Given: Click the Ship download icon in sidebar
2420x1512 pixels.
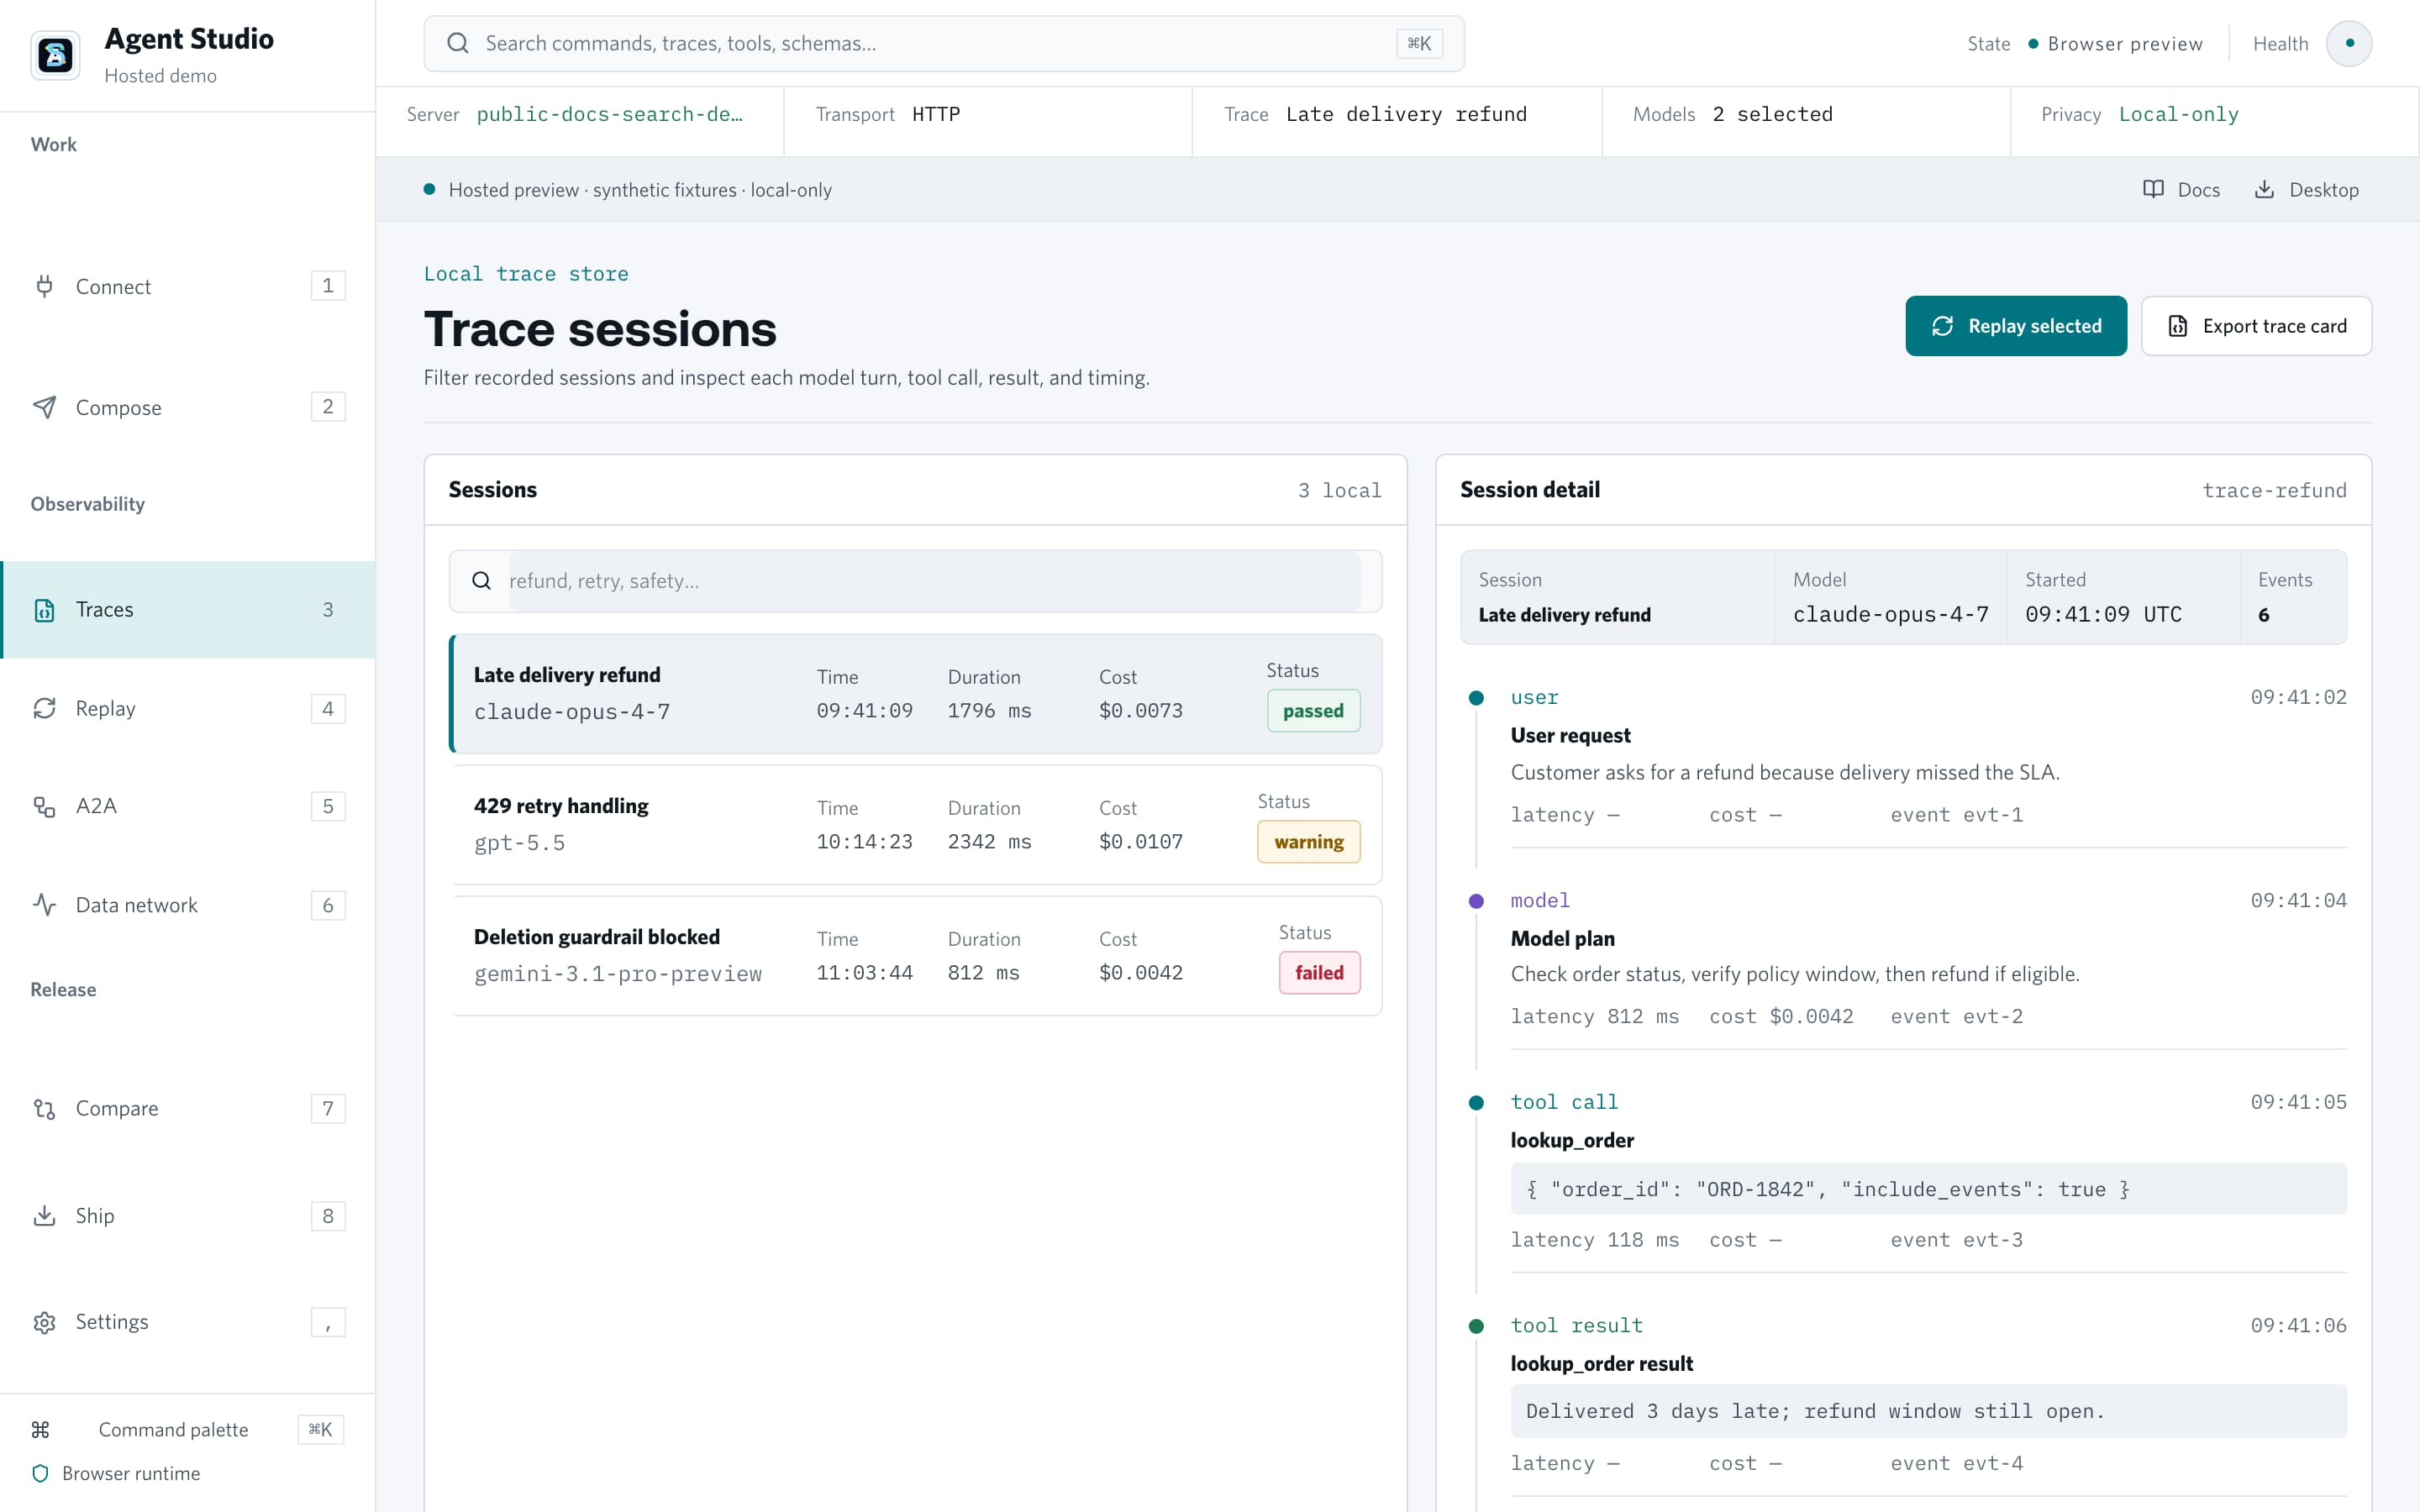Looking at the screenshot, I should (x=44, y=1215).
